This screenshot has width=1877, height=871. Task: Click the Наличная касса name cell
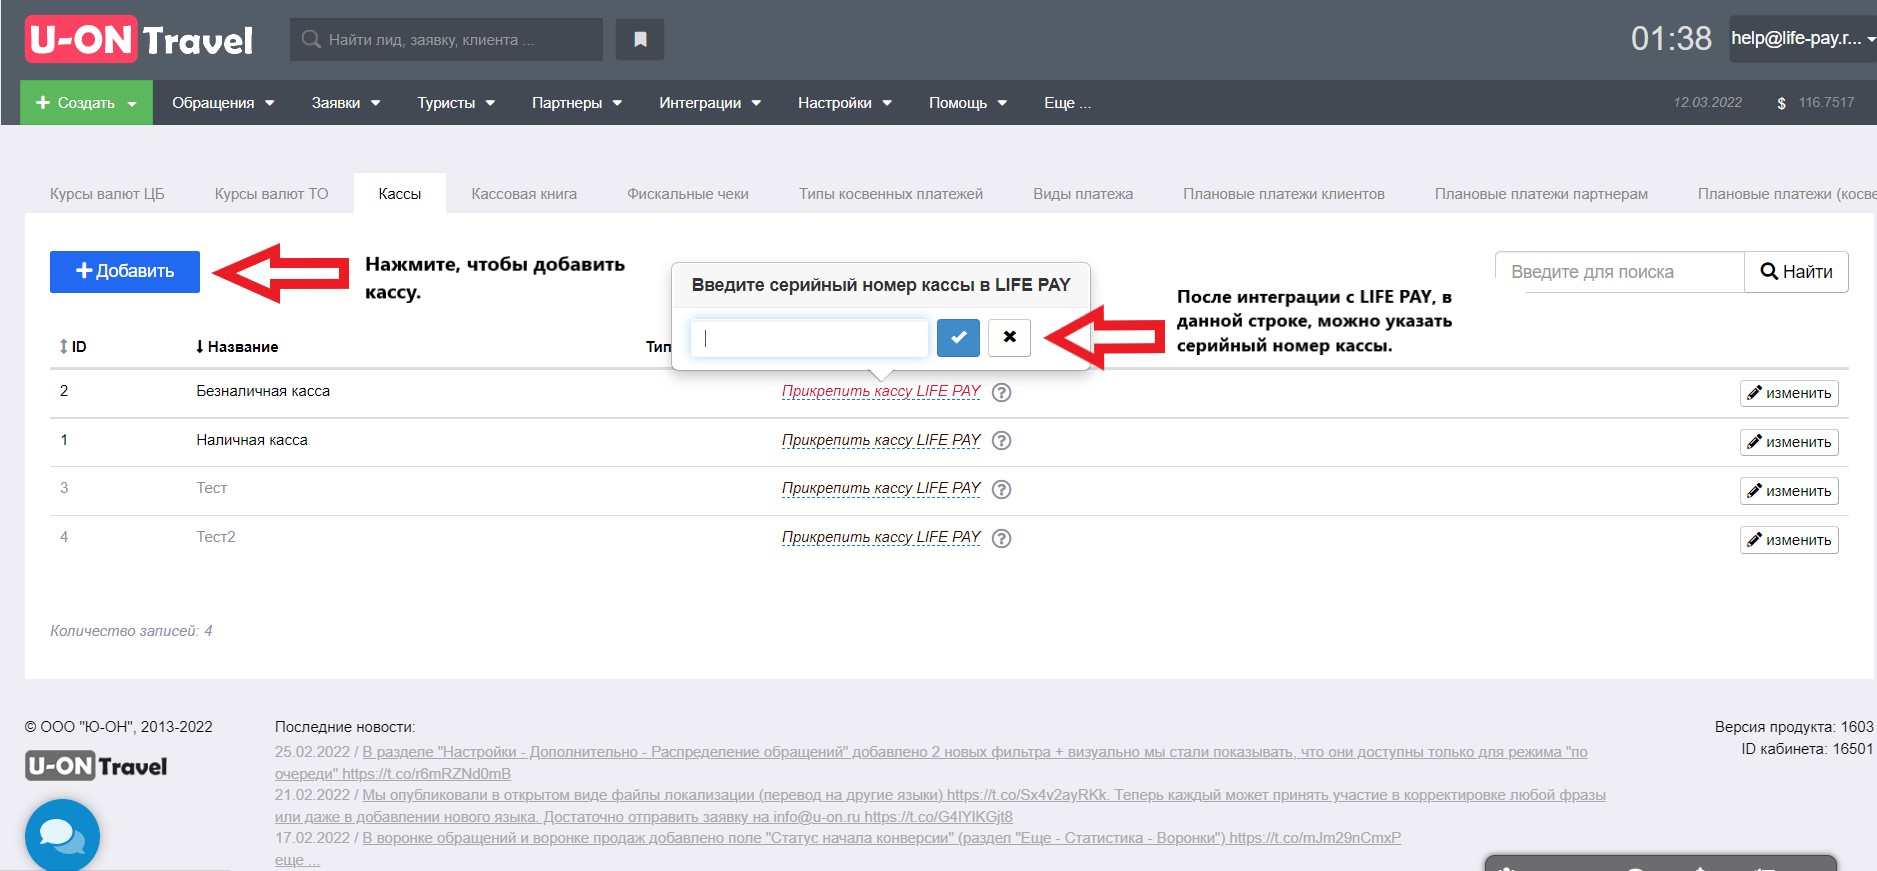click(252, 440)
